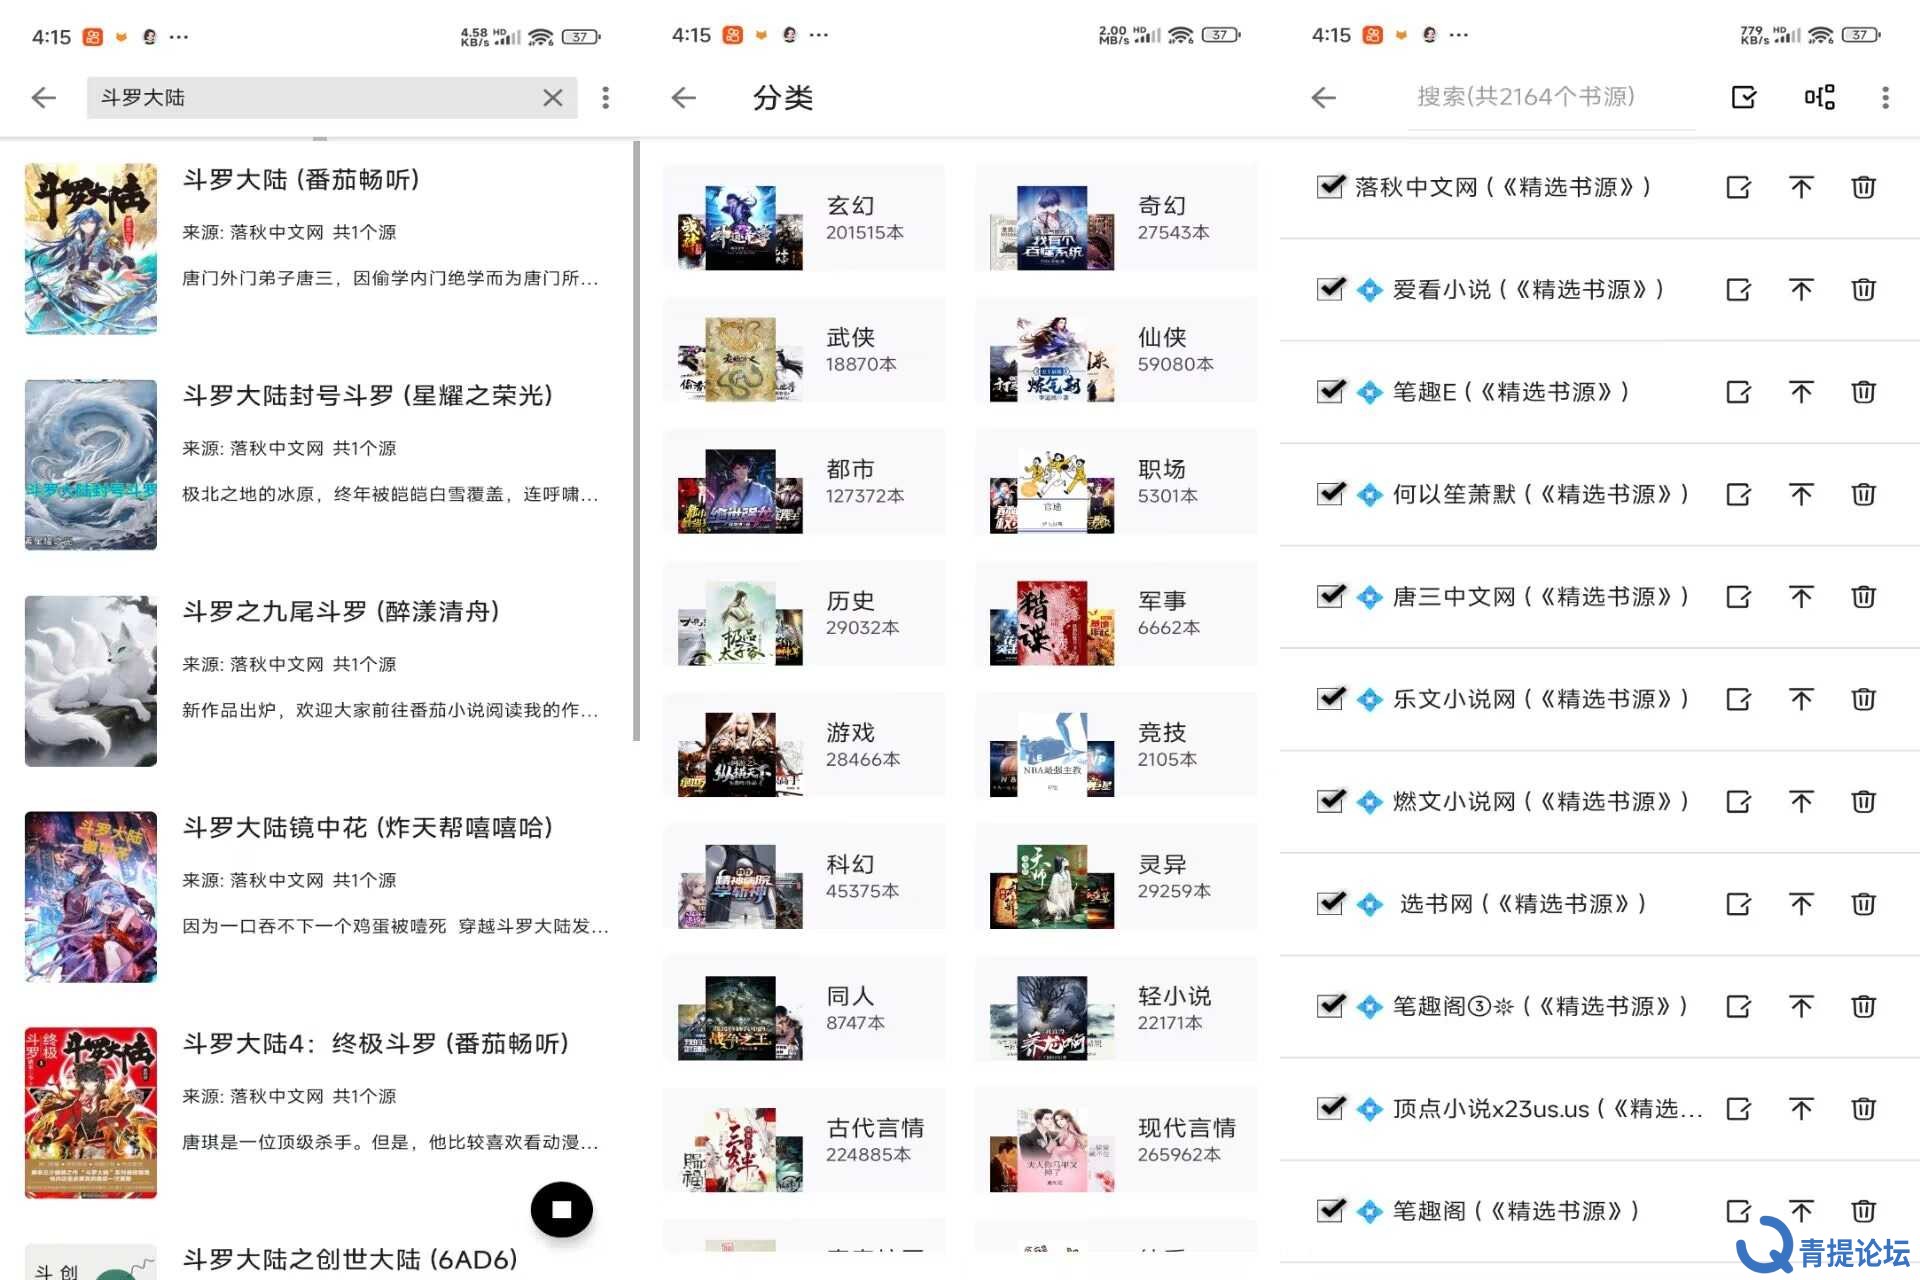Uncheck the 爱看小说 source checkbox
Screen dimensions: 1920x1280
coord(1330,289)
